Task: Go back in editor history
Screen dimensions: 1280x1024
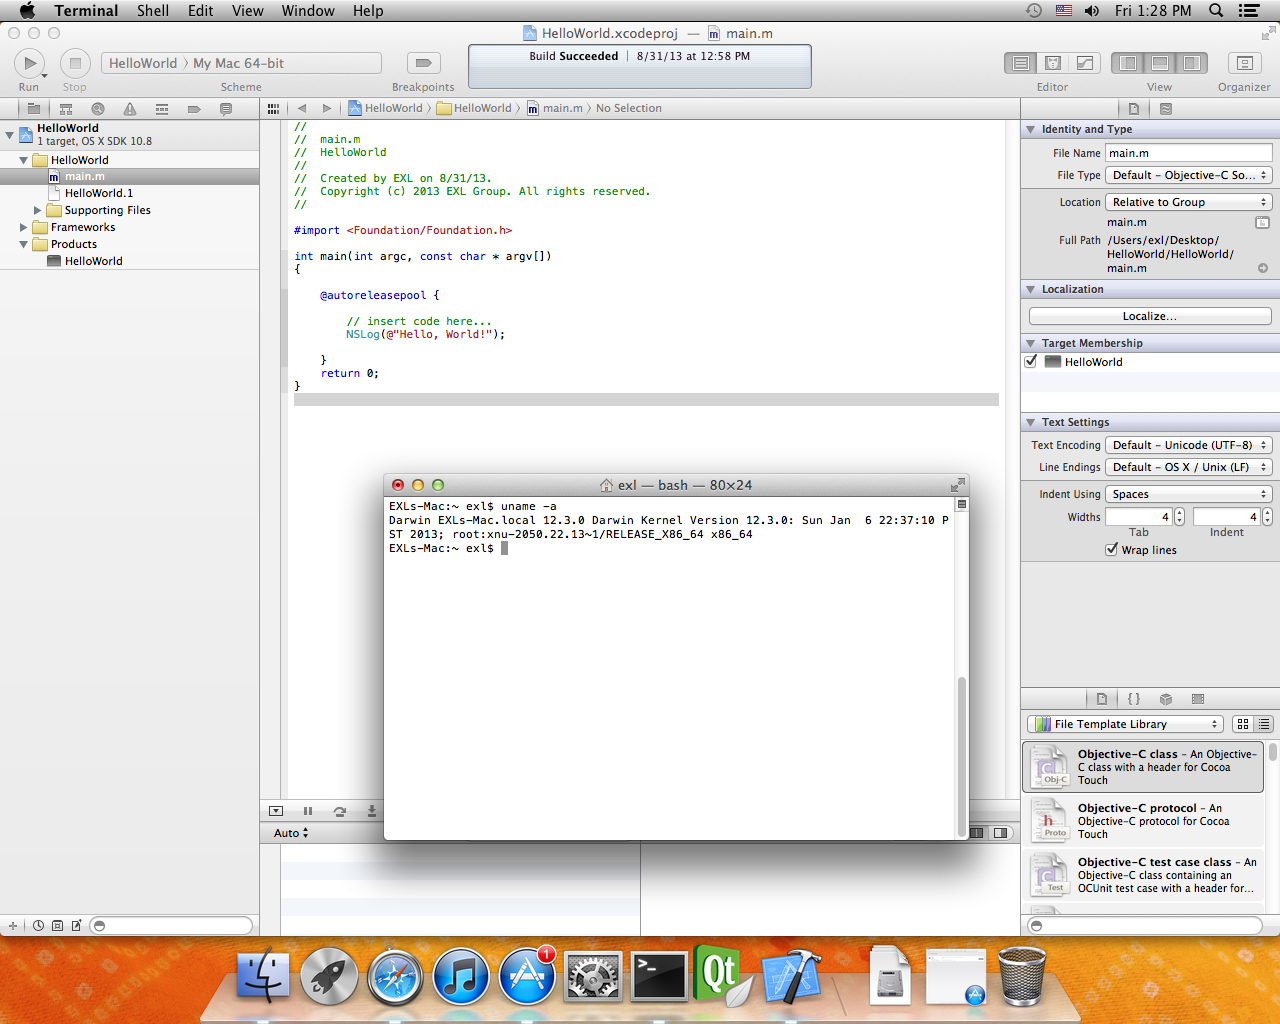Action: coord(301,108)
